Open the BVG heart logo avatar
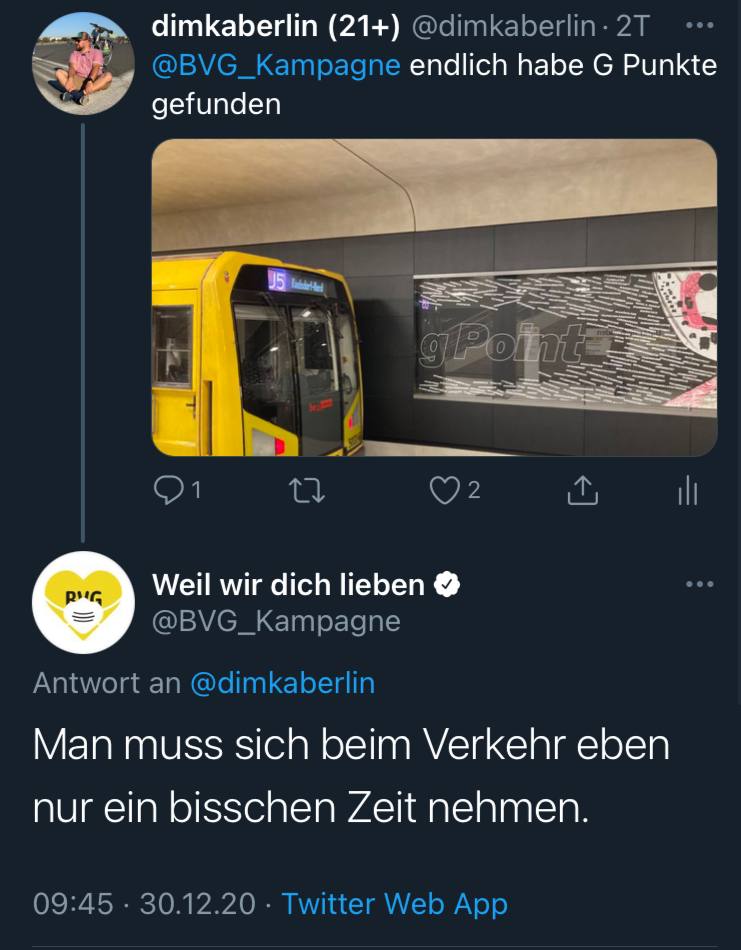Viewport: 741px width, 950px height. (83, 602)
